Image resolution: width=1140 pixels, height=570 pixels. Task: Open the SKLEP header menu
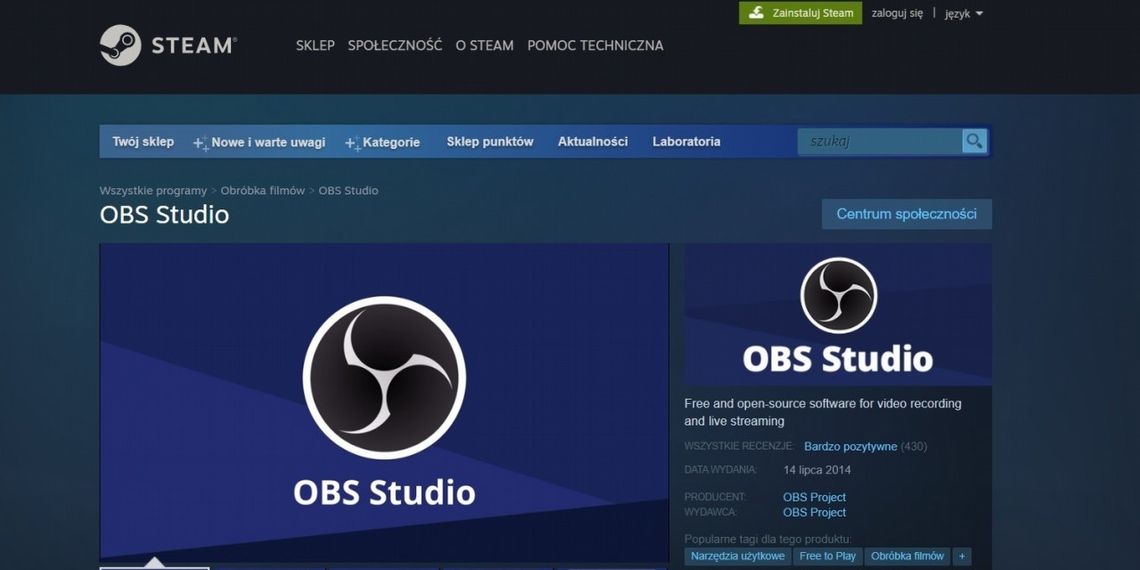click(315, 45)
